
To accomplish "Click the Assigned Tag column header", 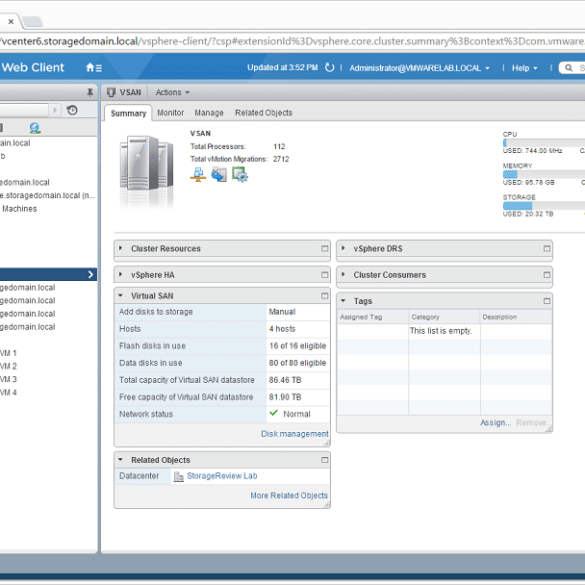I will click(372, 317).
